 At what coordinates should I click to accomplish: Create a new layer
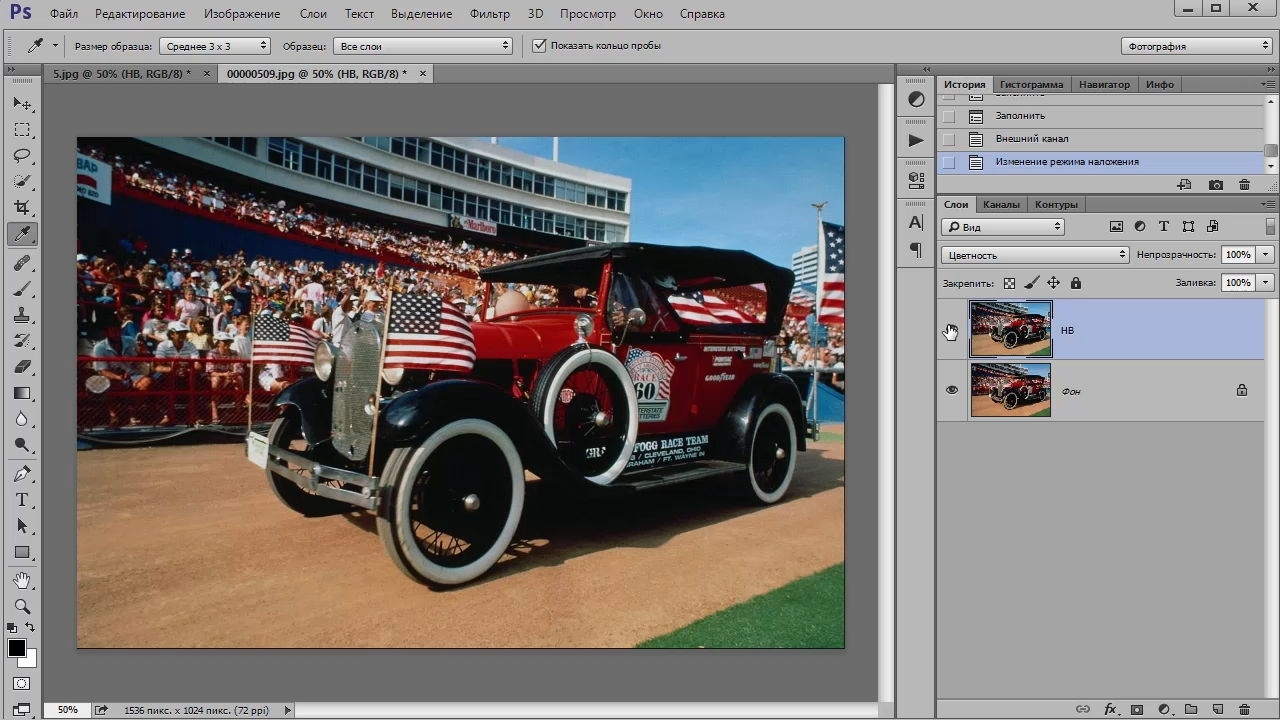(x=1217, y=710)
